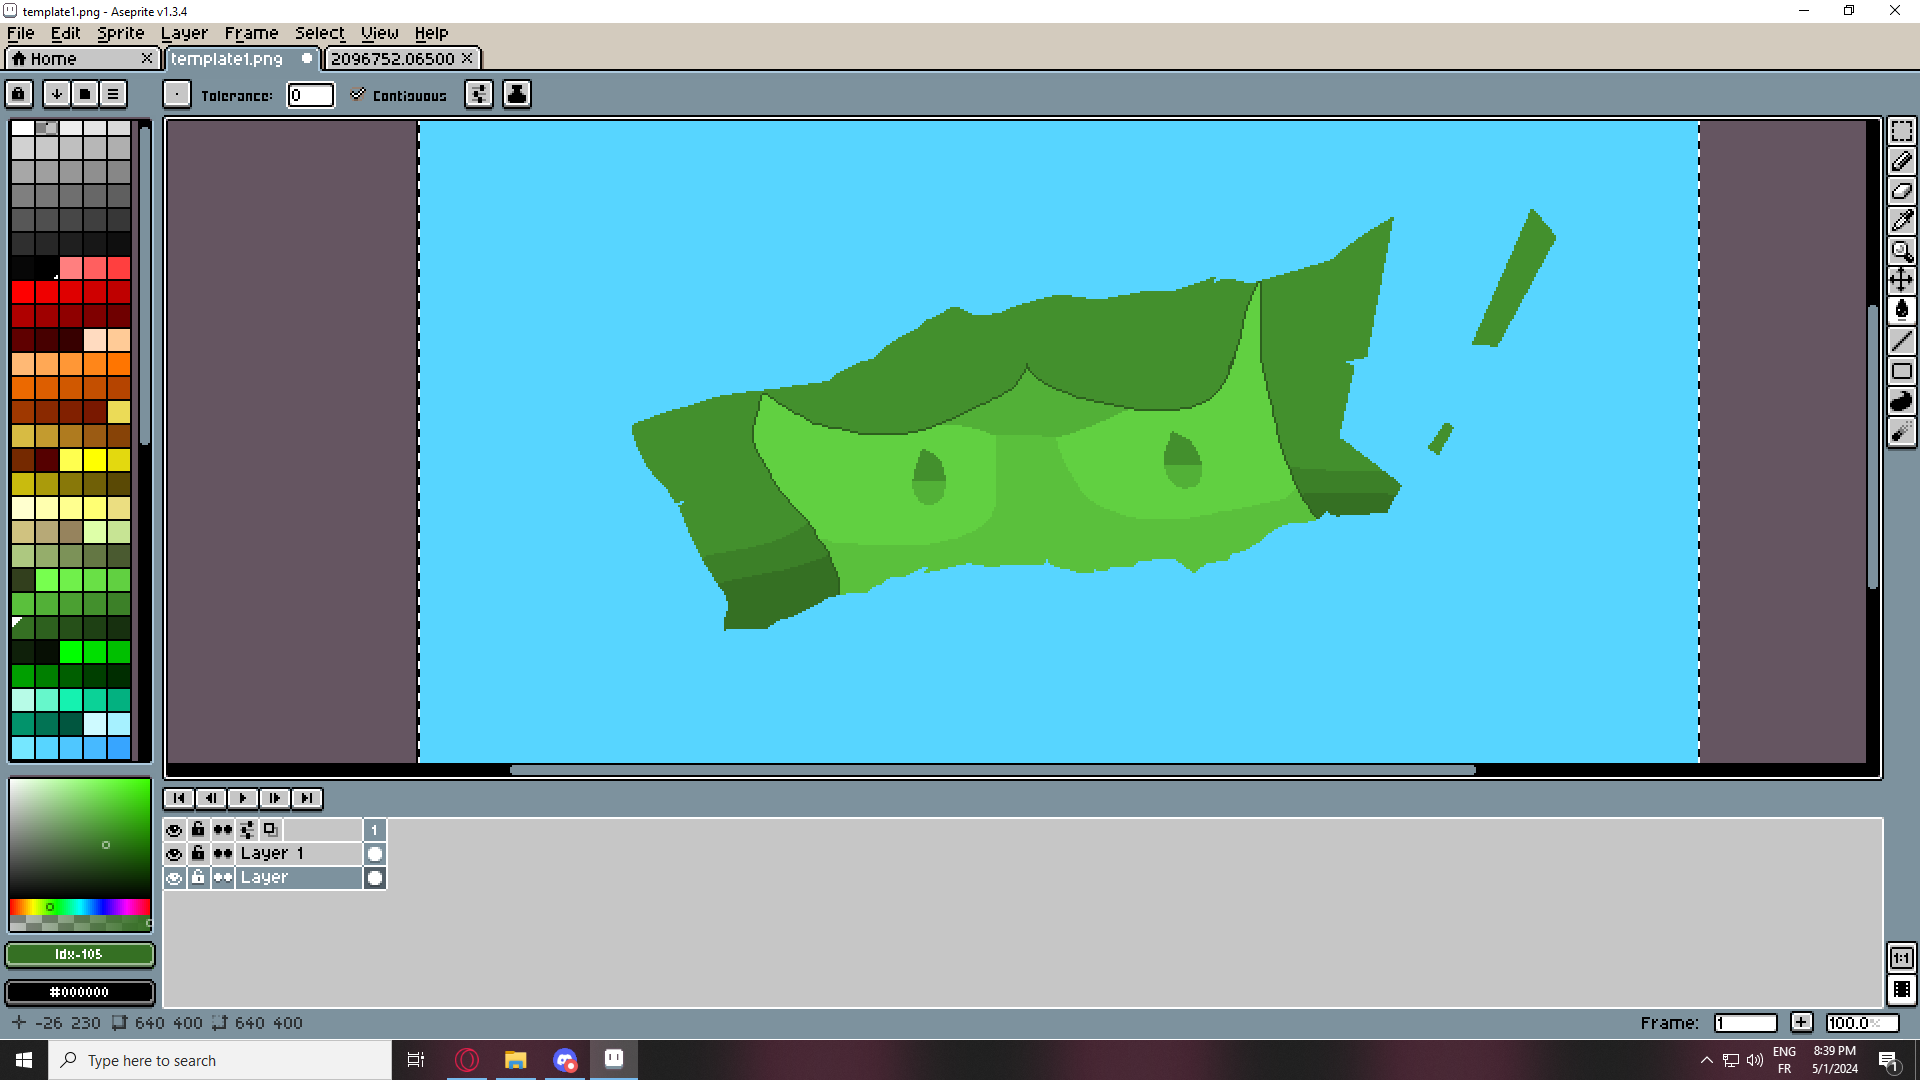Choose the Line tool
Image resolution: width=1920 pixels, height=1080 pixels.
pos(1901,341)
